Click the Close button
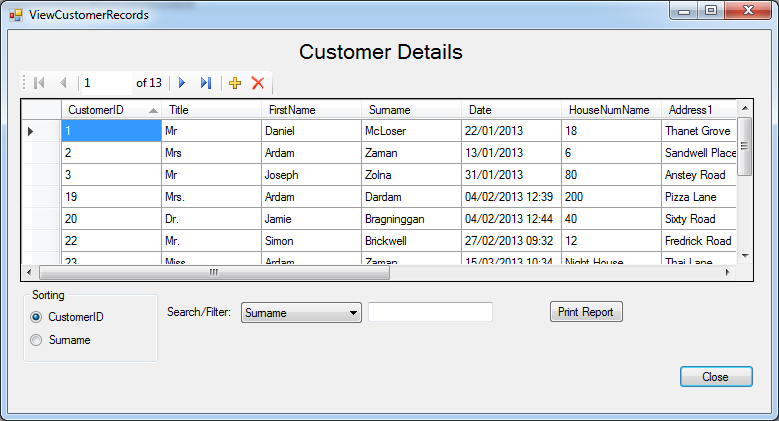 pos(716,377)
